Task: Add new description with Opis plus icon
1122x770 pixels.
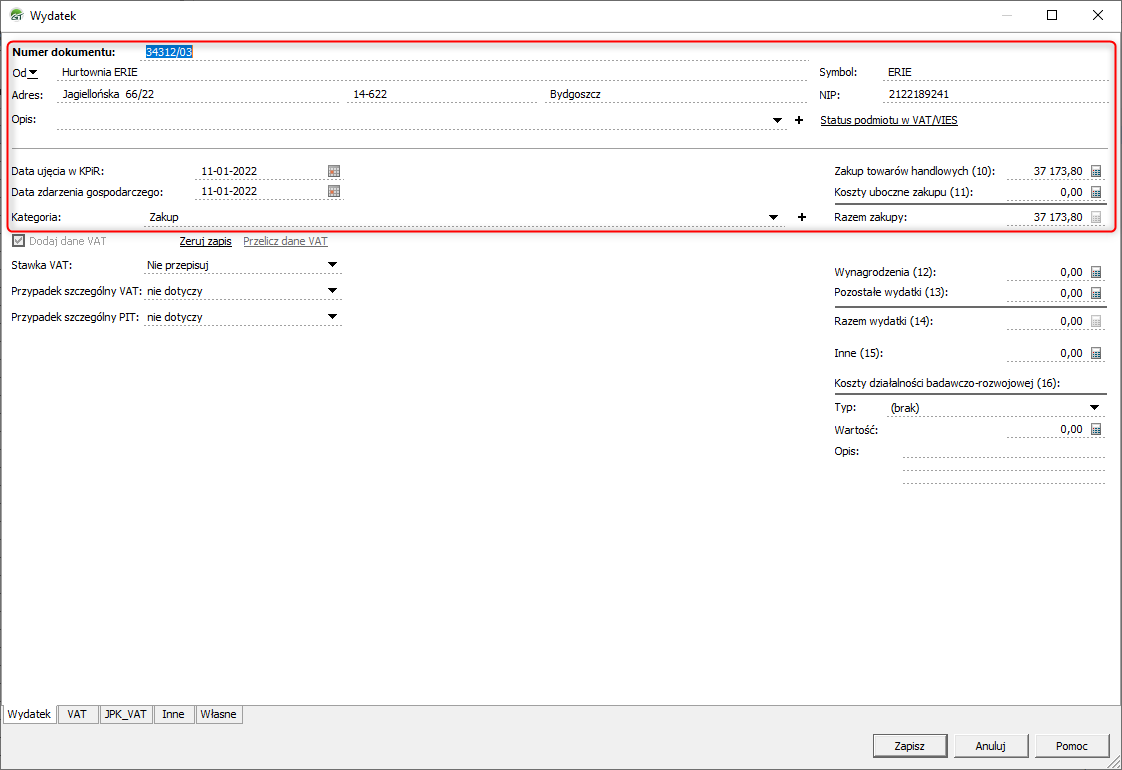Action: click(x=799, y=120)
